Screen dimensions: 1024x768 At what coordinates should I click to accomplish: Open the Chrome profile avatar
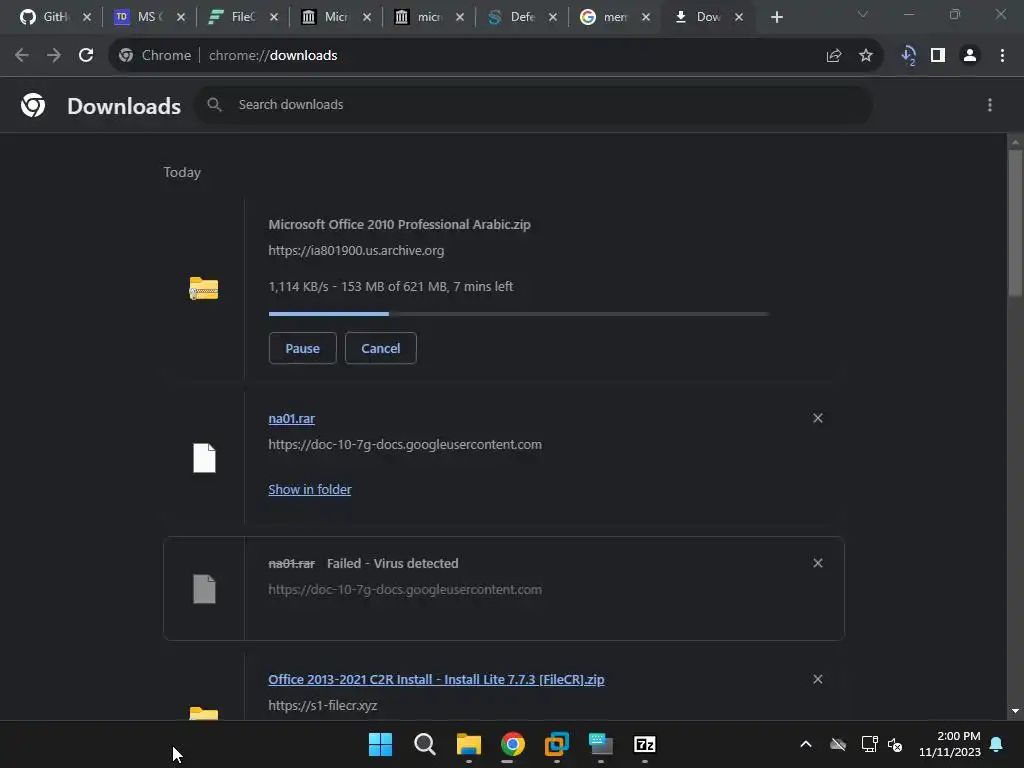[970, 56]
